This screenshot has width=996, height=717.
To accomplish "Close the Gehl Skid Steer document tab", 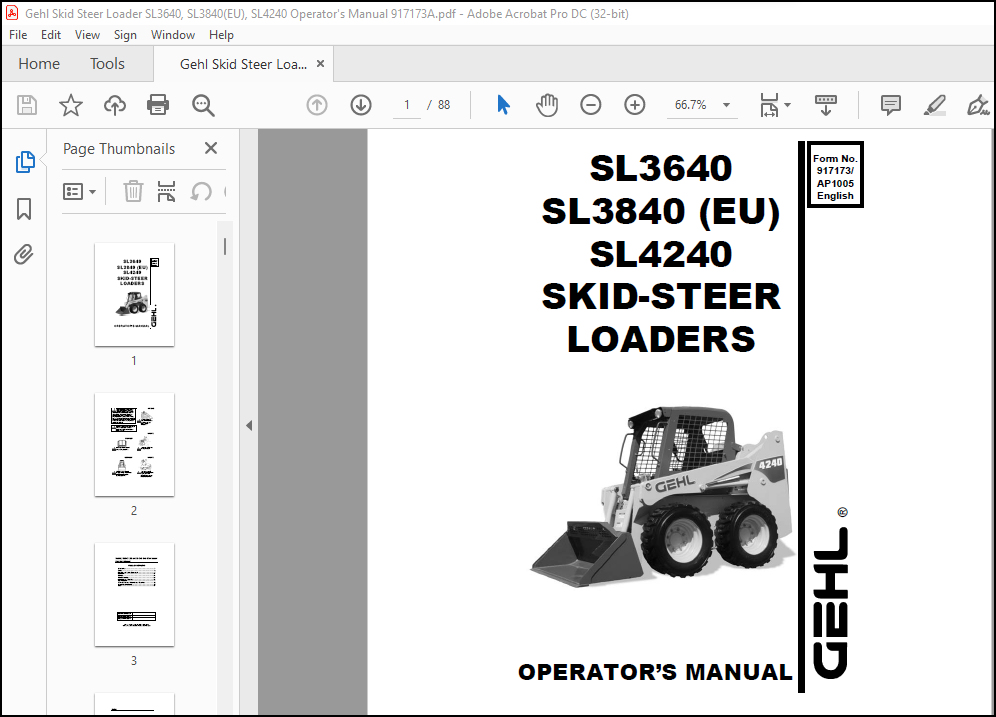I will click(321, 64).
